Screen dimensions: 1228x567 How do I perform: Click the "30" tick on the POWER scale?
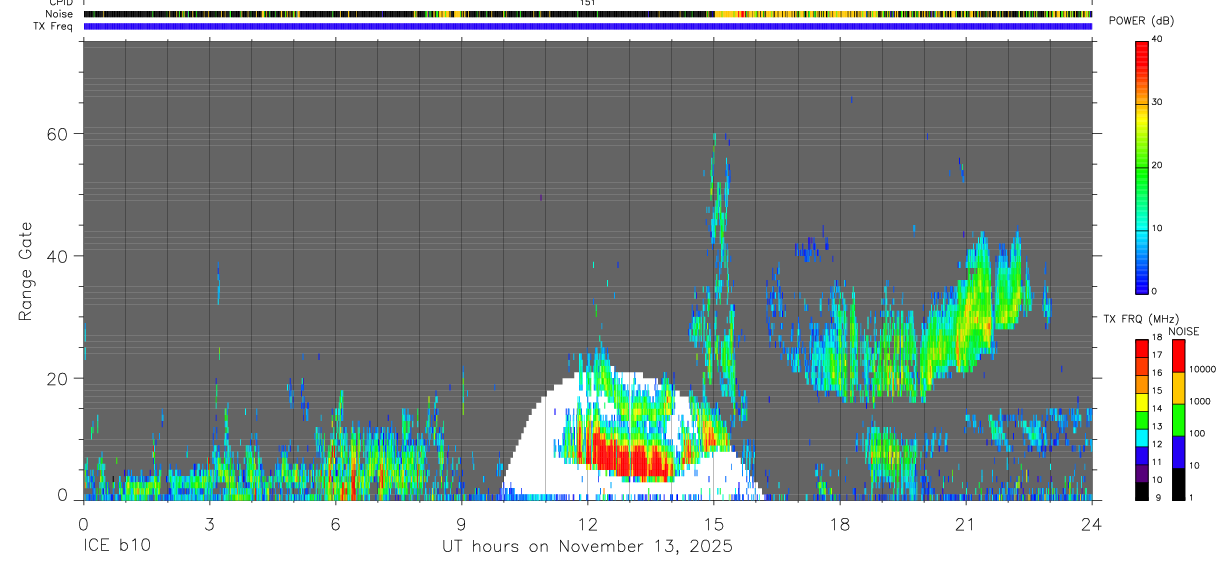pyautogui.click(x=1158, y=103)
